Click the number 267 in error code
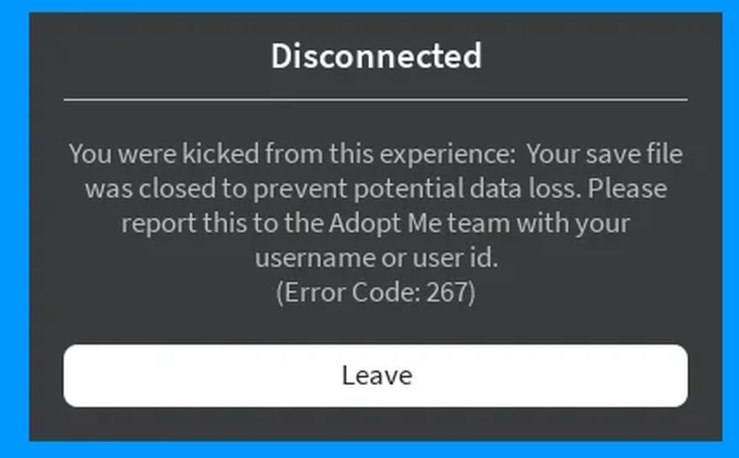The width and height of the screenshot is (739, 458). (x=456, y=294)
